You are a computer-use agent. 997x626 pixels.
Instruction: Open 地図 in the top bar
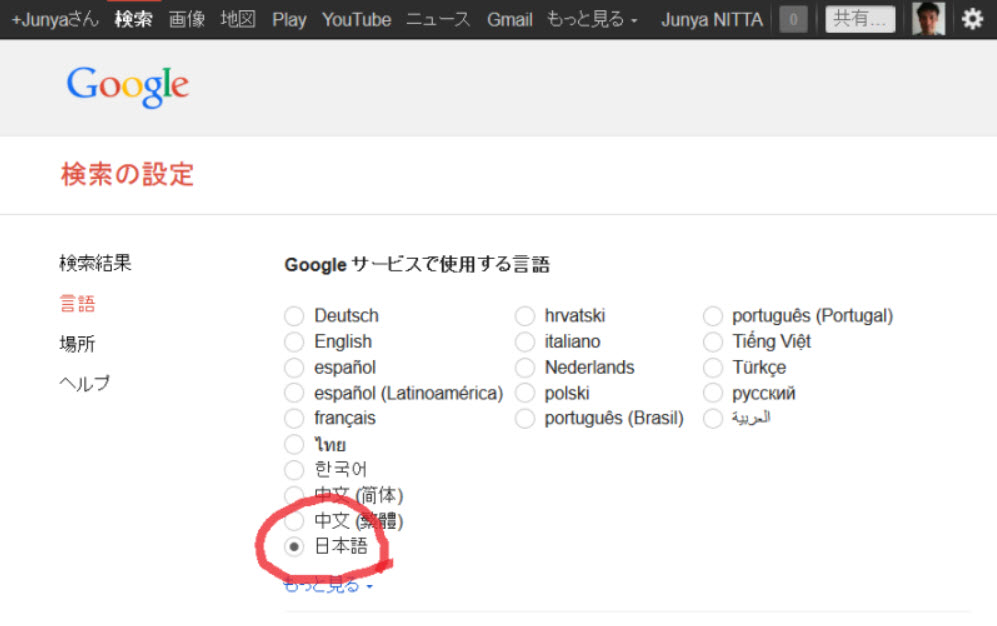(x=238, y=19)
